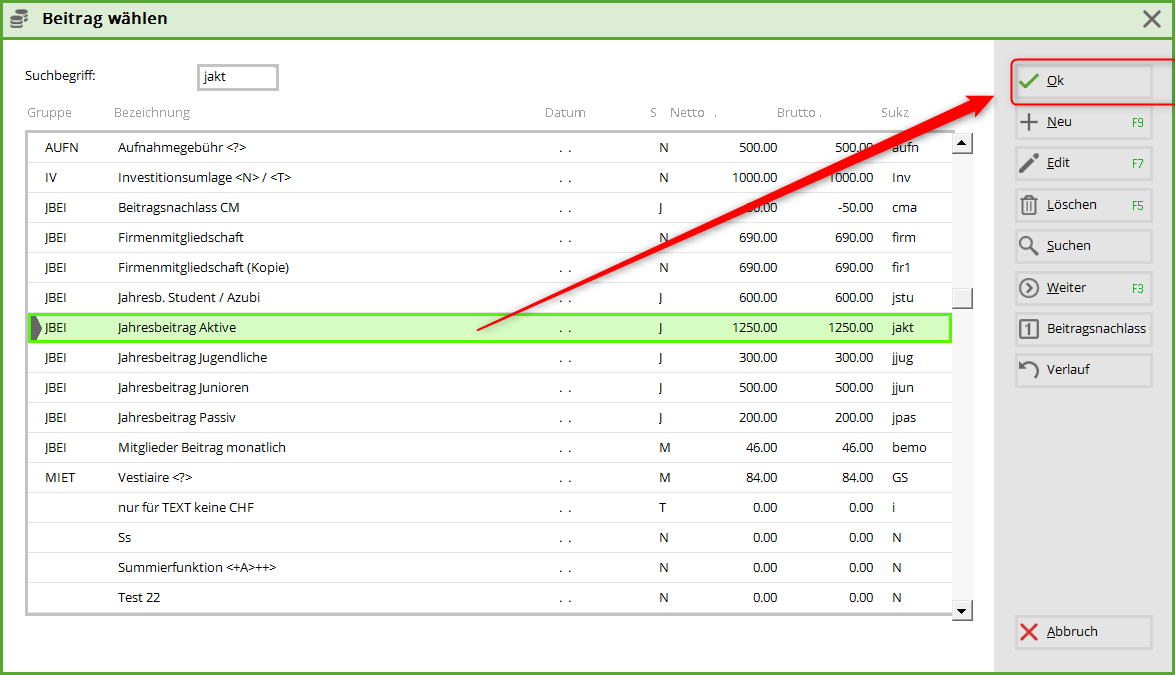Click the trash can Löschen icon
Viewport: 1175px width, 675px height.
pos(1029,205)
